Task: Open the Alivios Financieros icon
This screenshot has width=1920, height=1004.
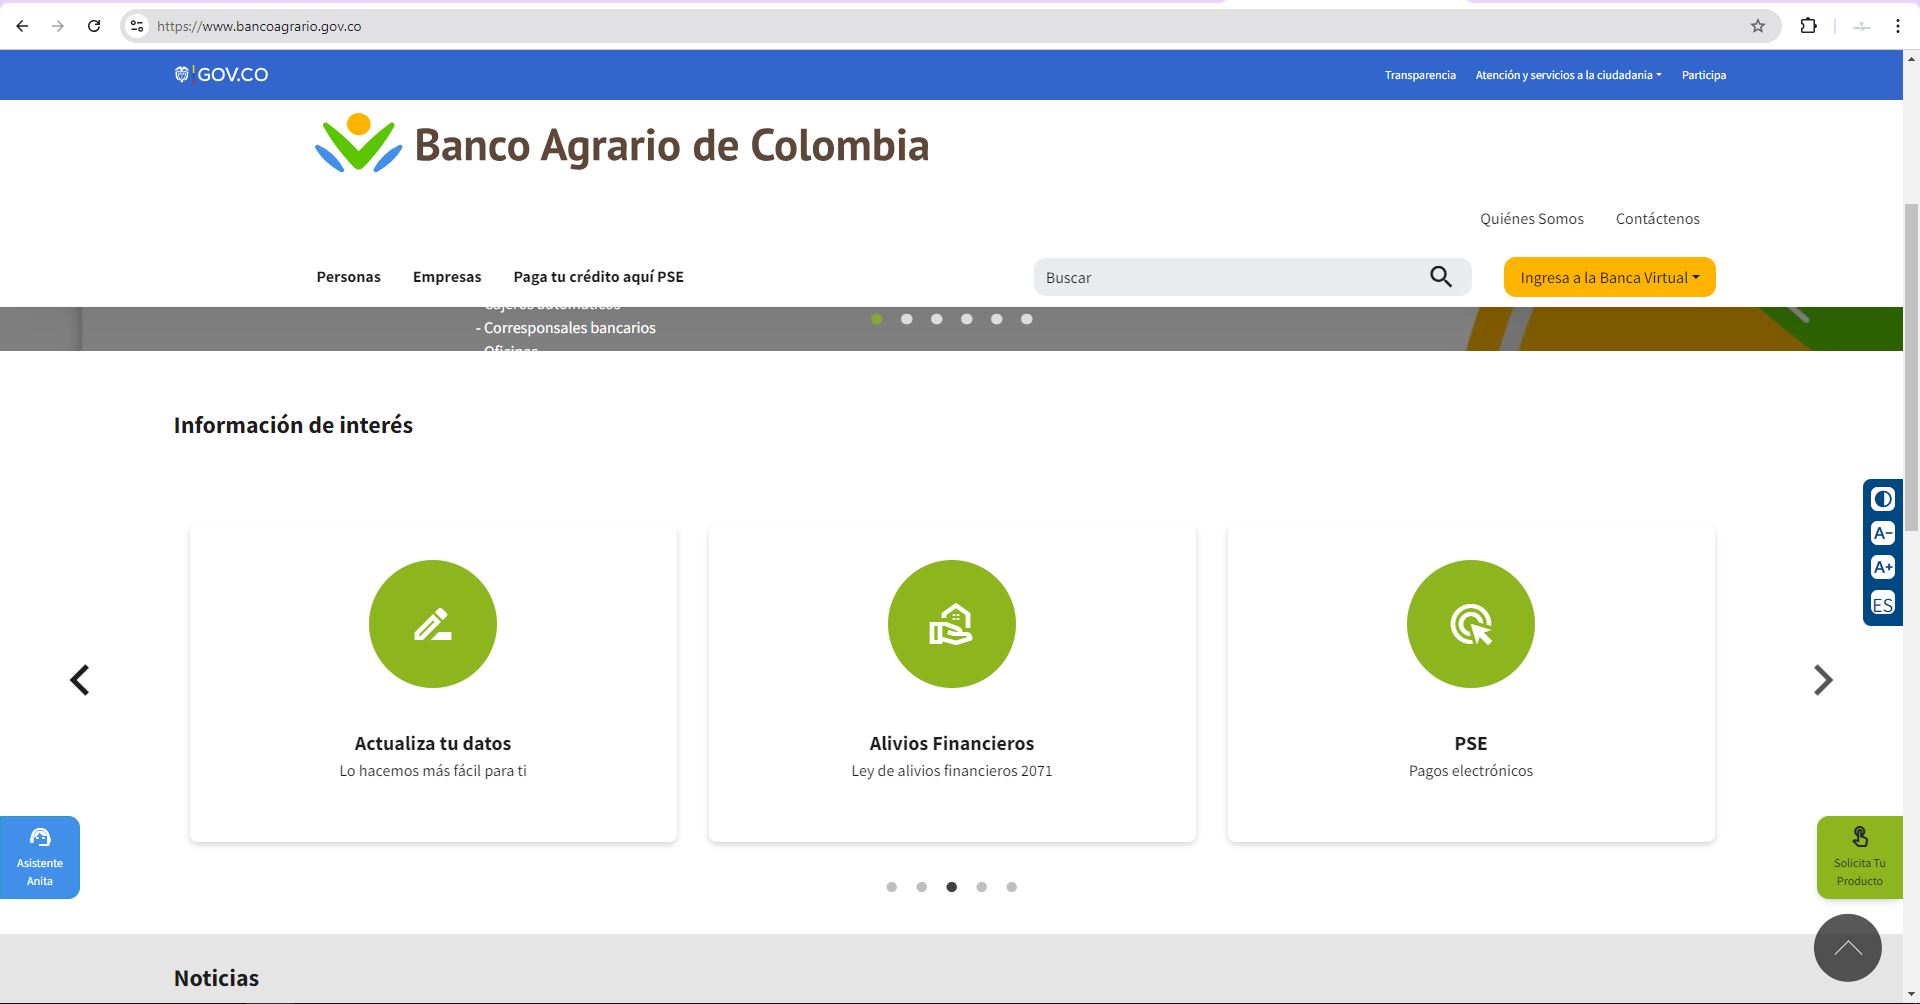Action: tap(951, 624)
